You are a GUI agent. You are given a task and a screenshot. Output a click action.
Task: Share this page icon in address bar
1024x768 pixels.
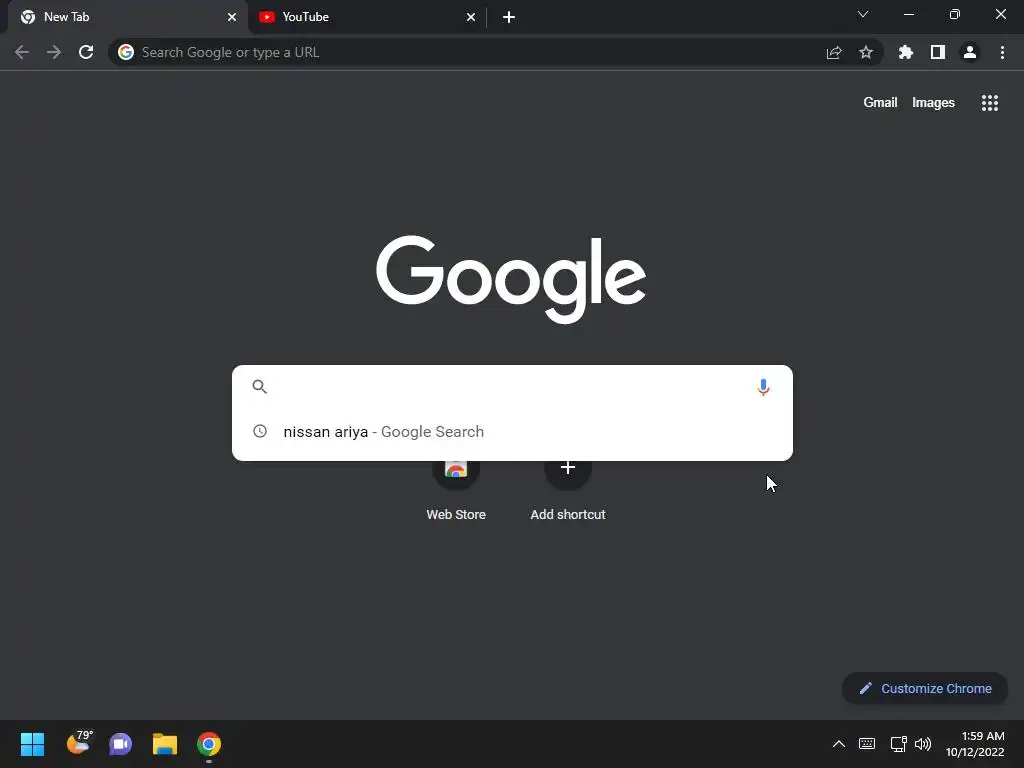pos(834,52)
